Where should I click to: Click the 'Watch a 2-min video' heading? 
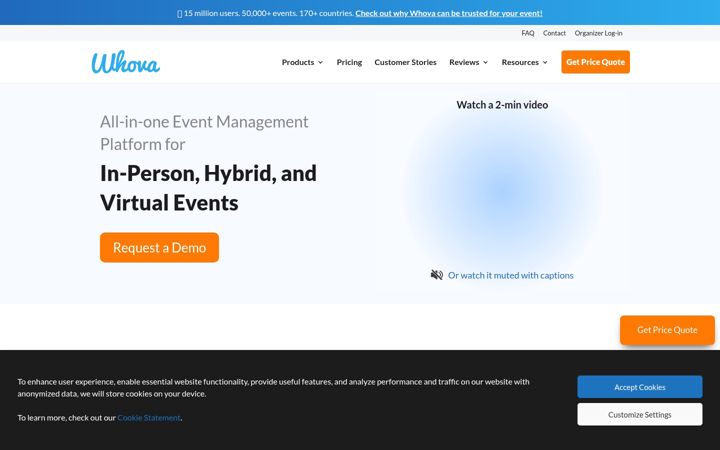[x=502, y=105]
